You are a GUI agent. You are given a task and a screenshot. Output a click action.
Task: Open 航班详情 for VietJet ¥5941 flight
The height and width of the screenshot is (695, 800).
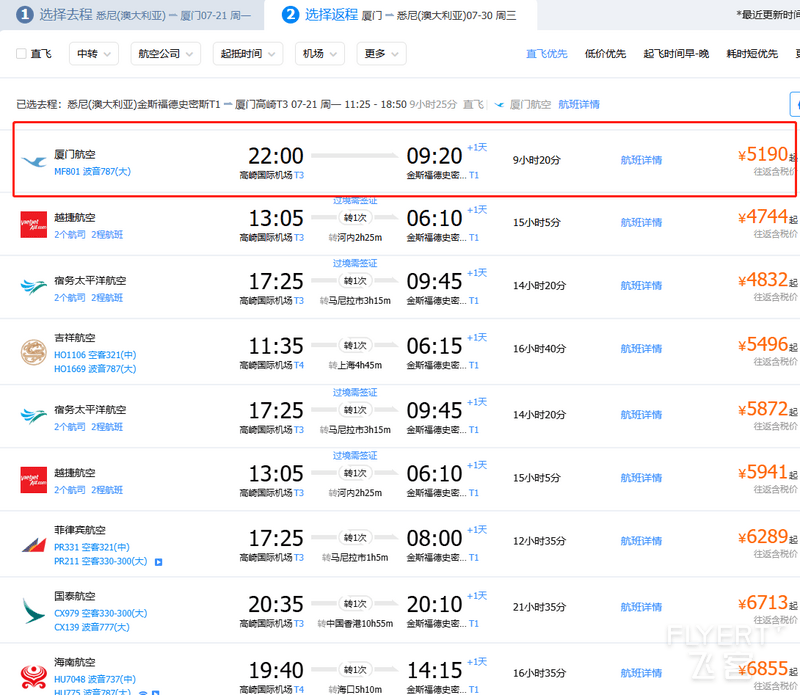[x=641, y=478]
